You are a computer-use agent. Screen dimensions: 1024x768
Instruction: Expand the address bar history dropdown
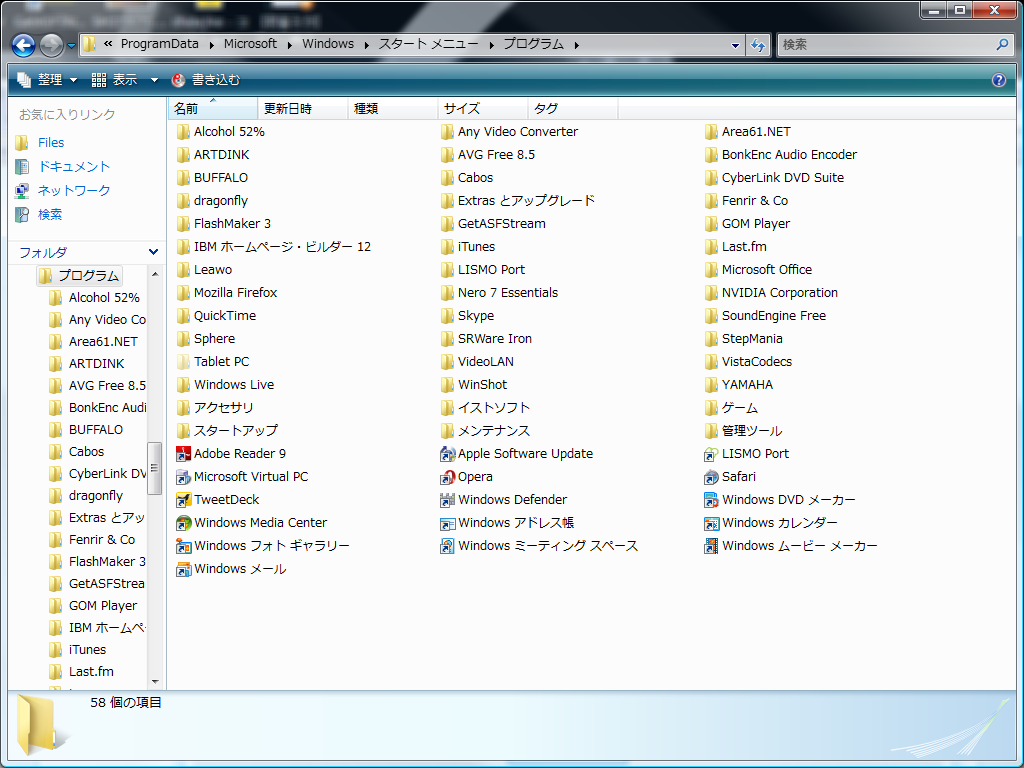(735, 45)
